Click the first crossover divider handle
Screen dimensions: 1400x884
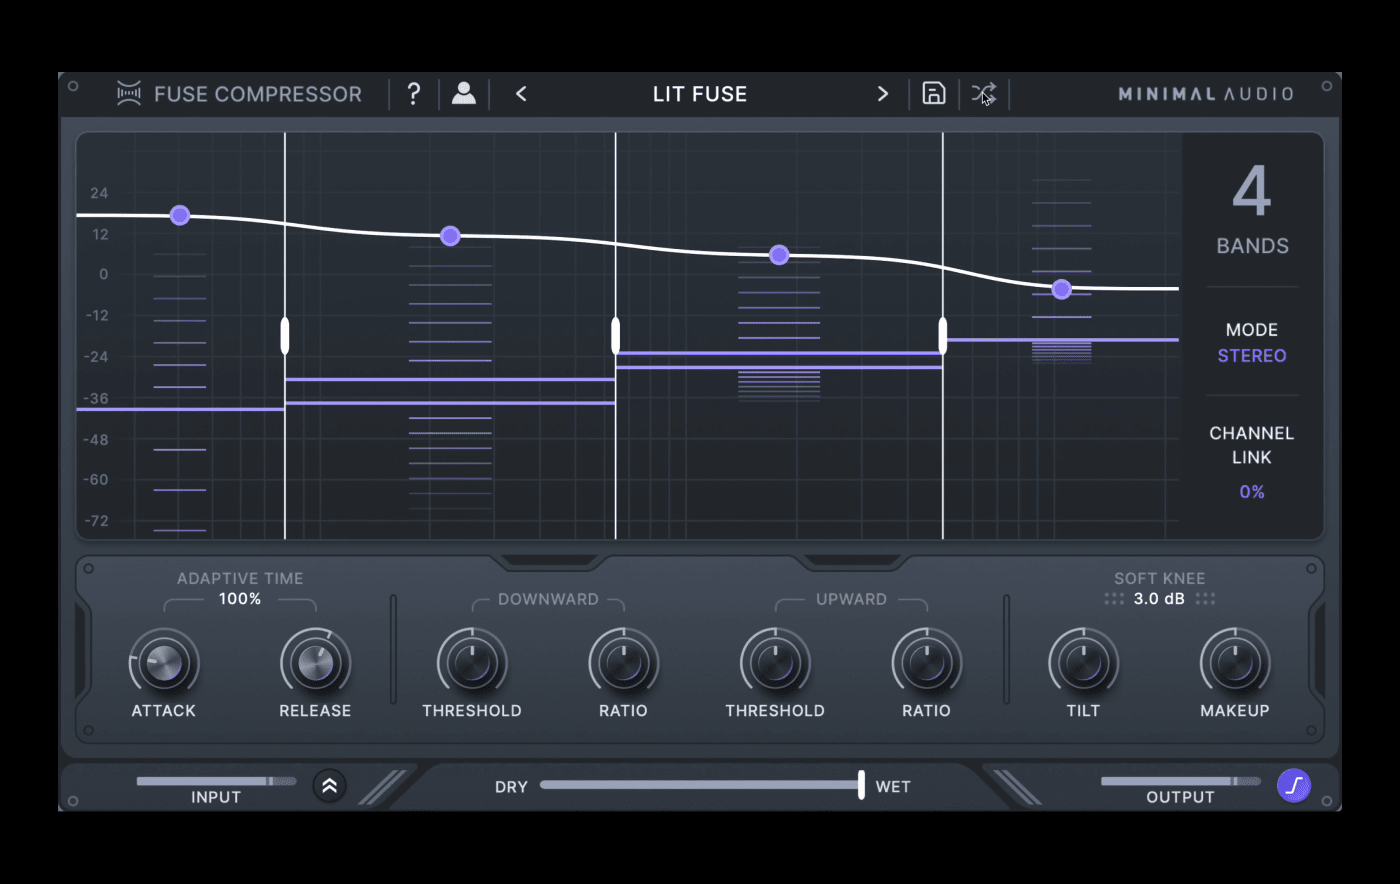click(285, 336)
